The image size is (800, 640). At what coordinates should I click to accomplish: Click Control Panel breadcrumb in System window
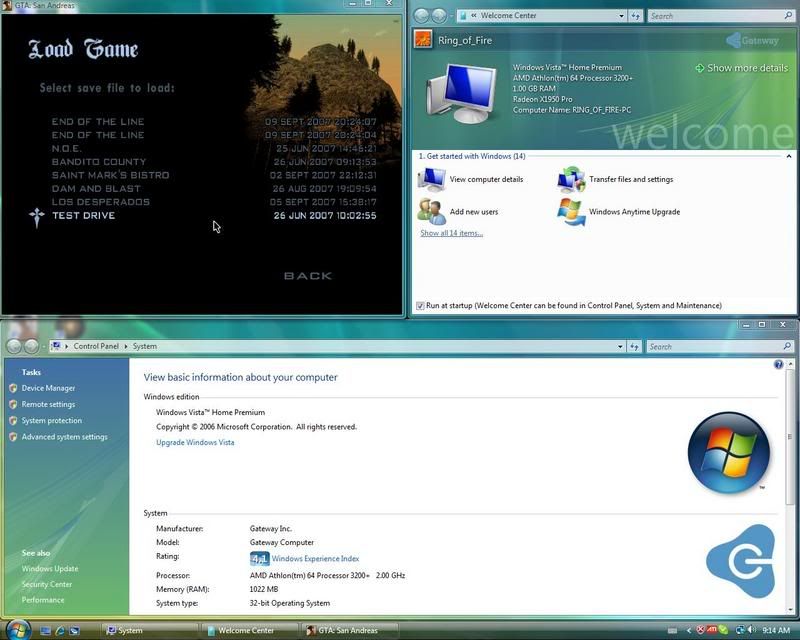point(96,346)
